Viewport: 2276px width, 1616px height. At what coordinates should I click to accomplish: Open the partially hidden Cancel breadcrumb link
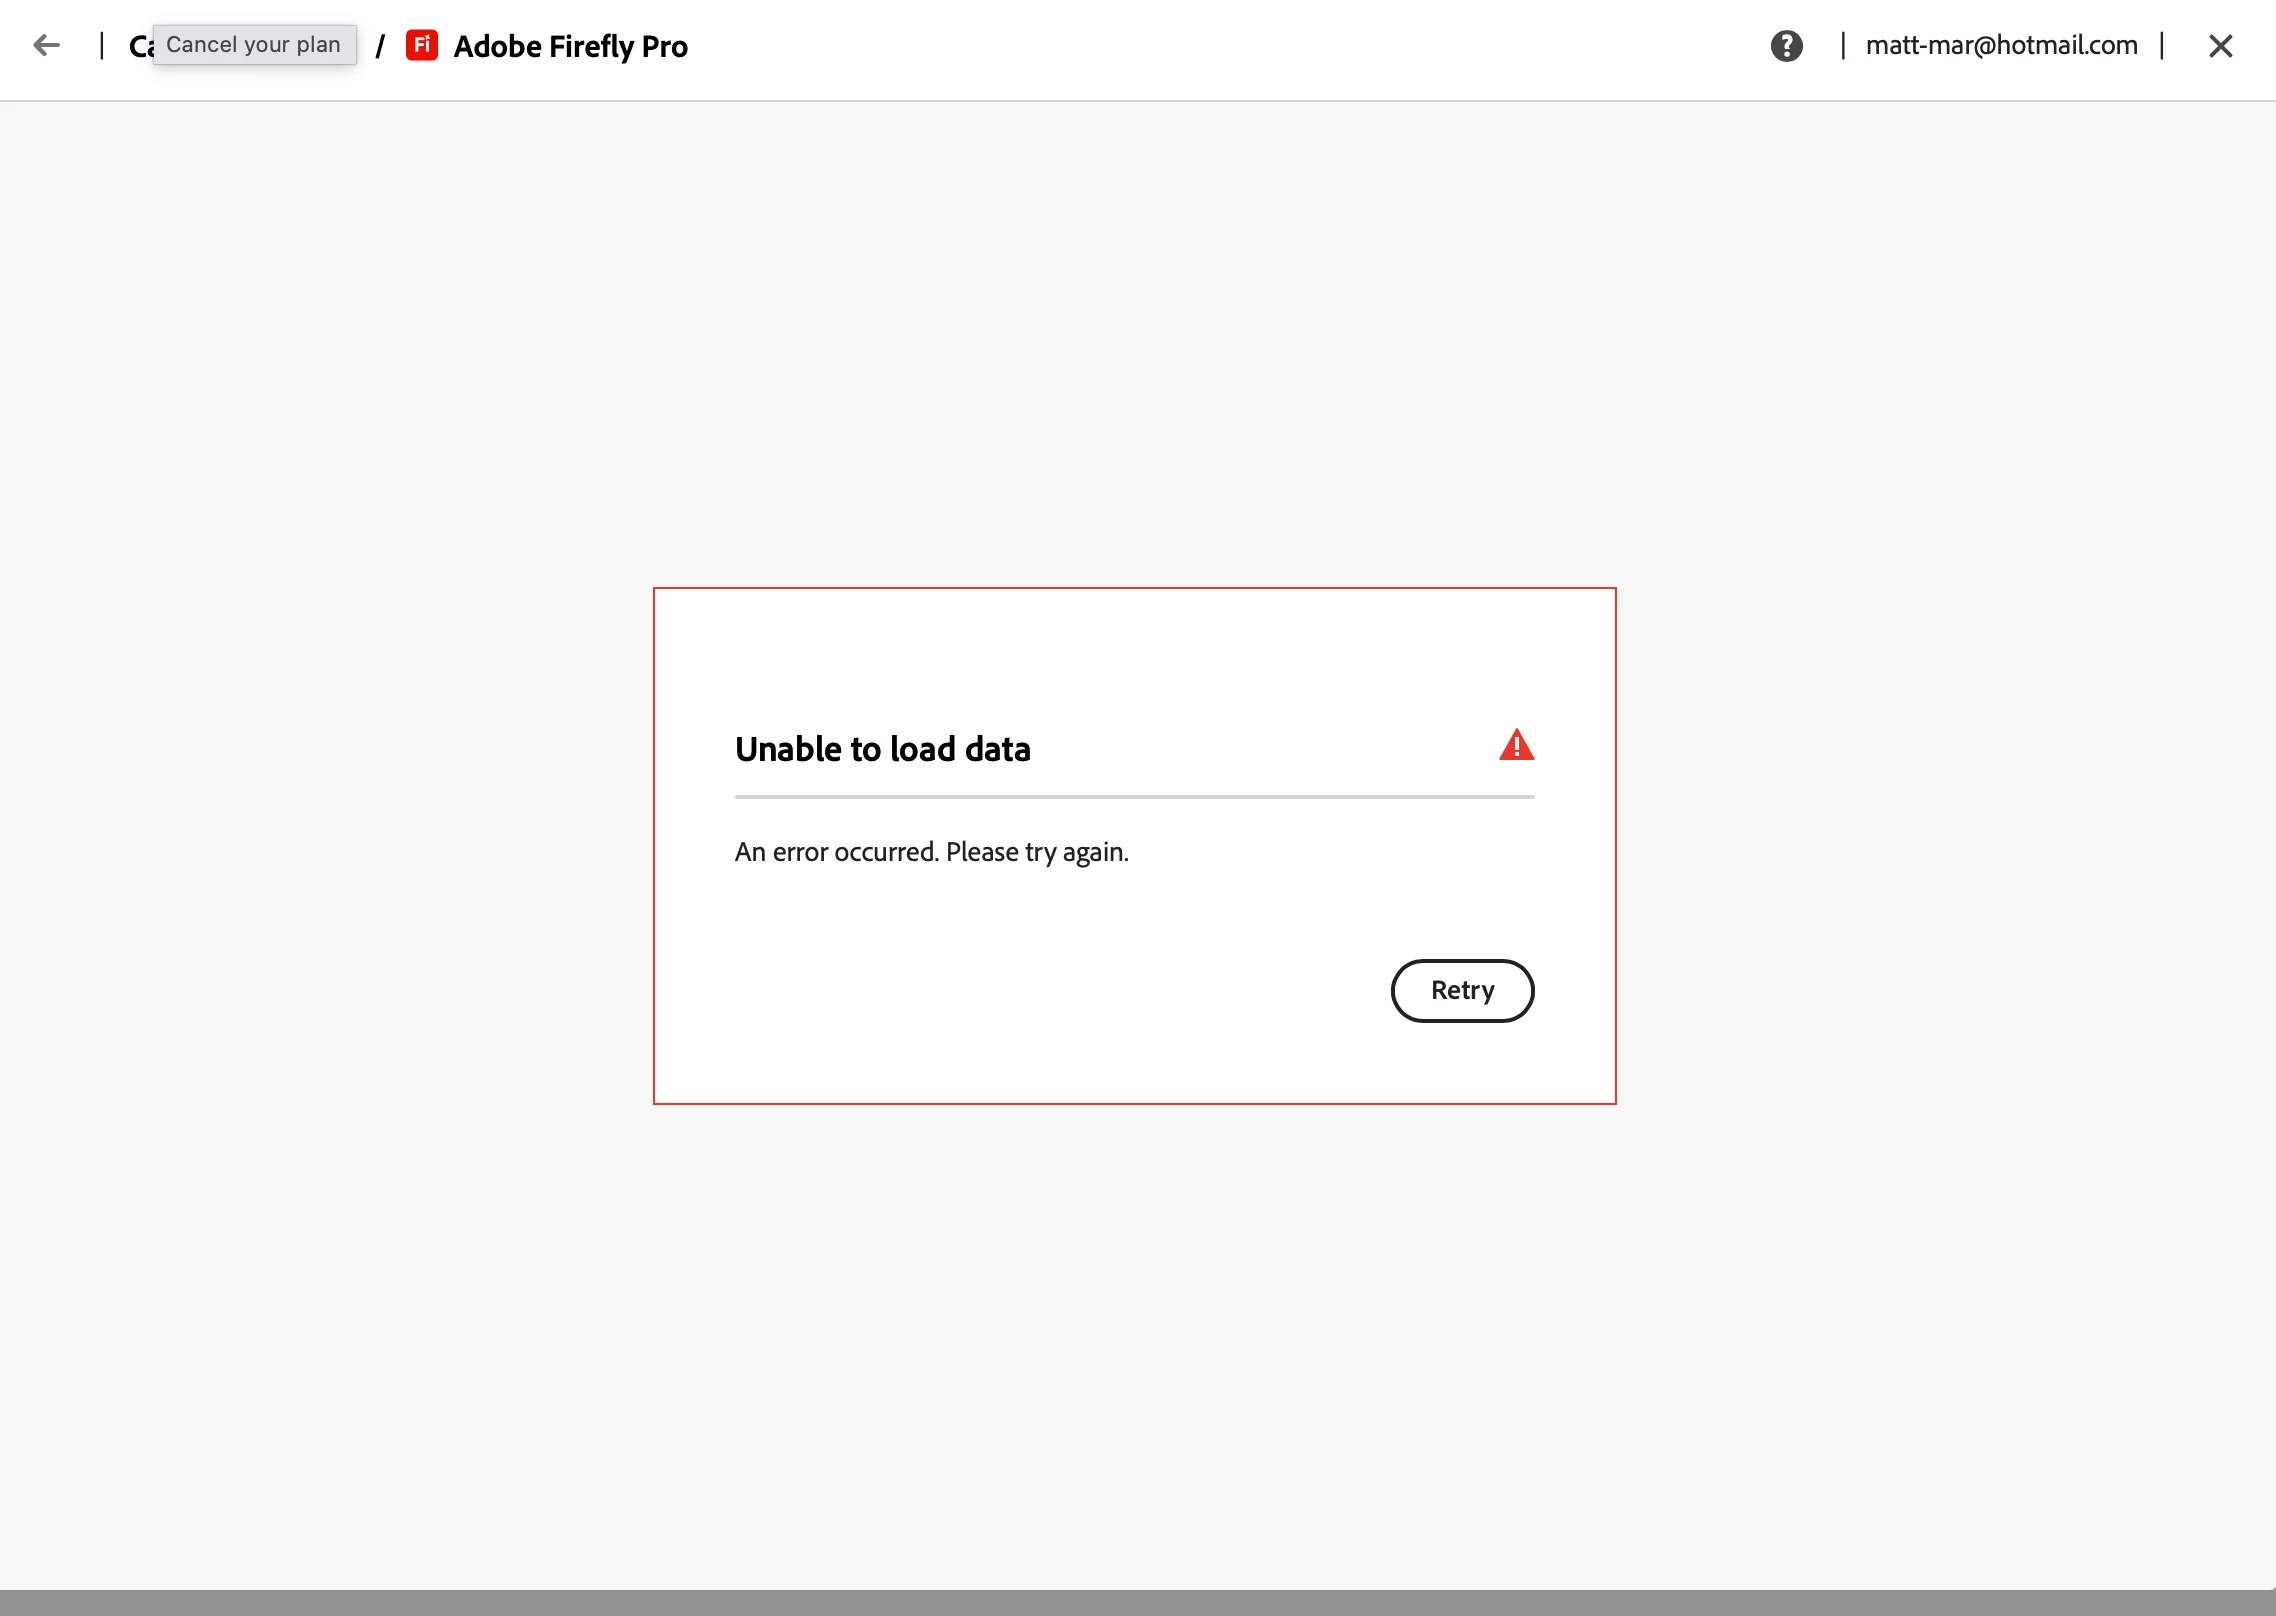(x=140, y=47)
